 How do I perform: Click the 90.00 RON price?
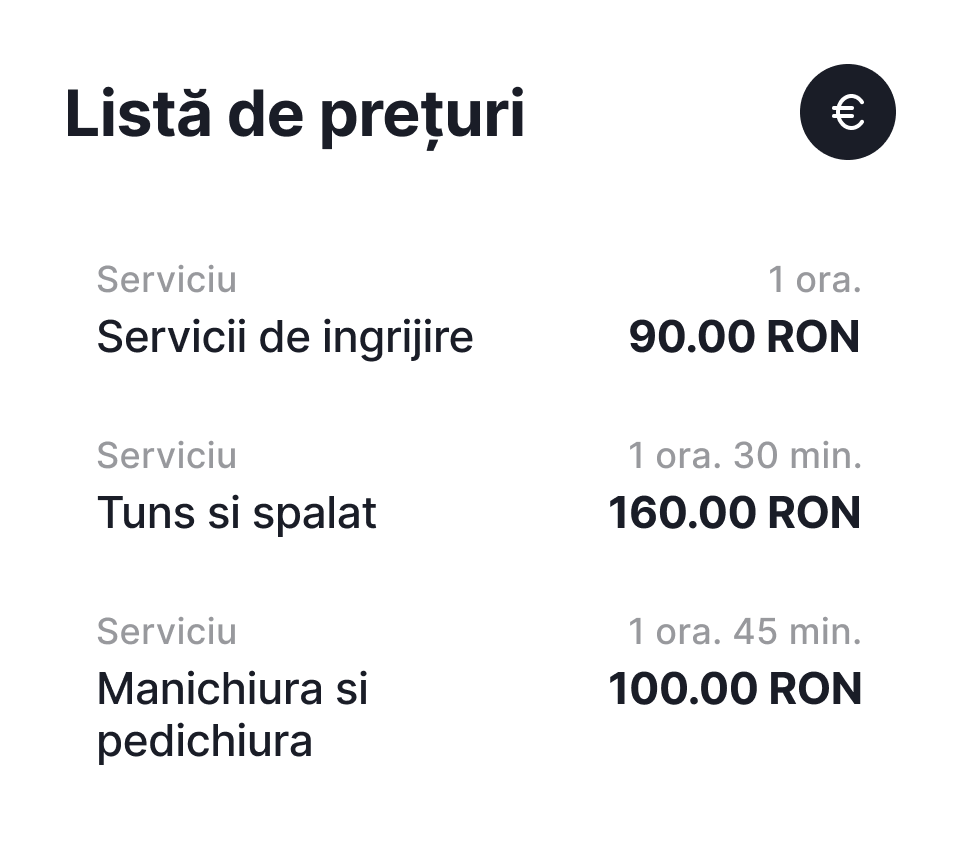743,338
